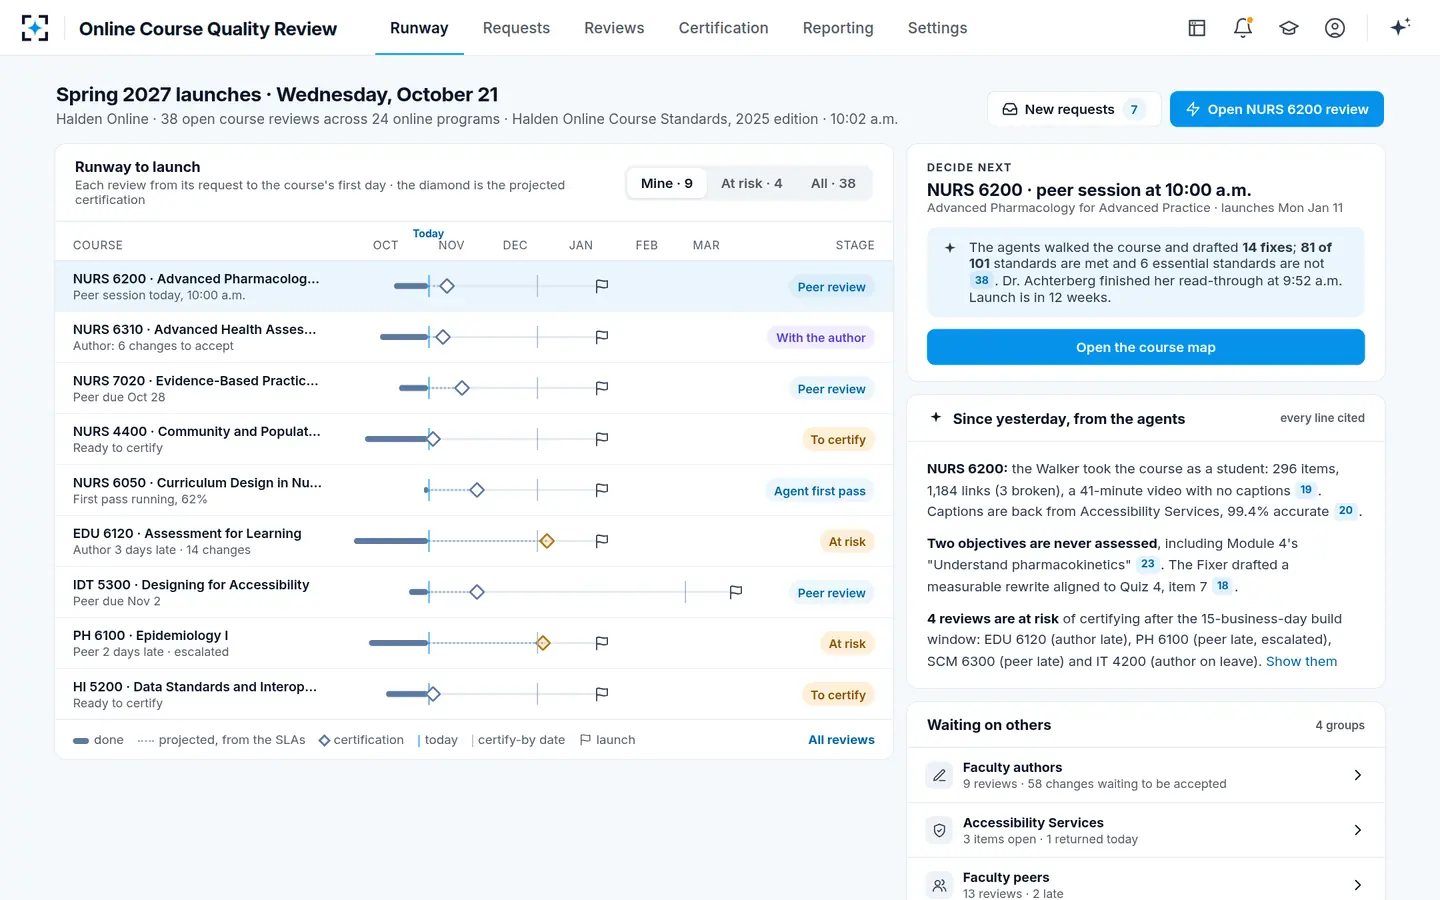Image resolution: width=1440 pixels, height=900 pixels.
Task: Open the New requests button
Action: click(1074, 109)
